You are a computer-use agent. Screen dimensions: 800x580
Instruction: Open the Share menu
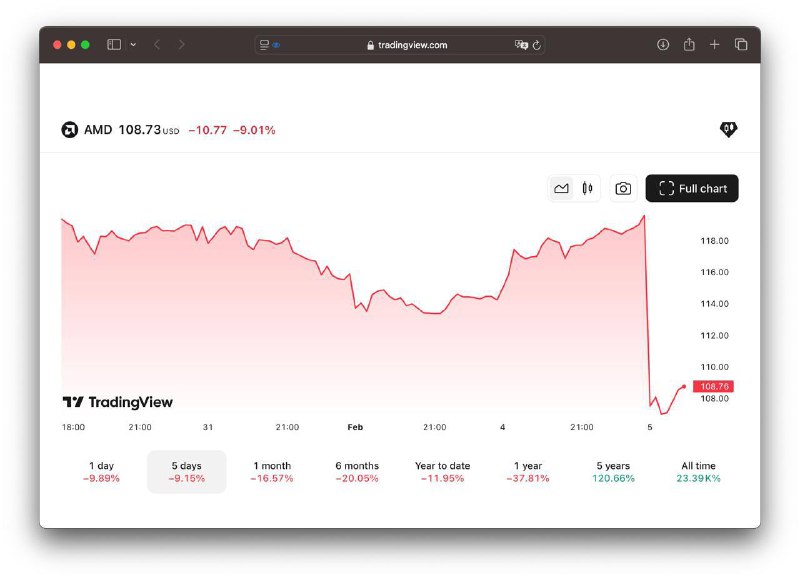[689, 44]
